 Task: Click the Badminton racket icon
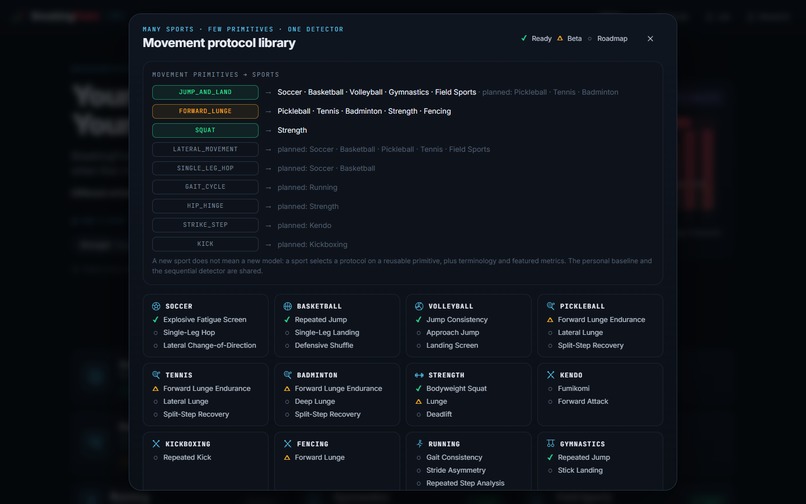(287, 375)
